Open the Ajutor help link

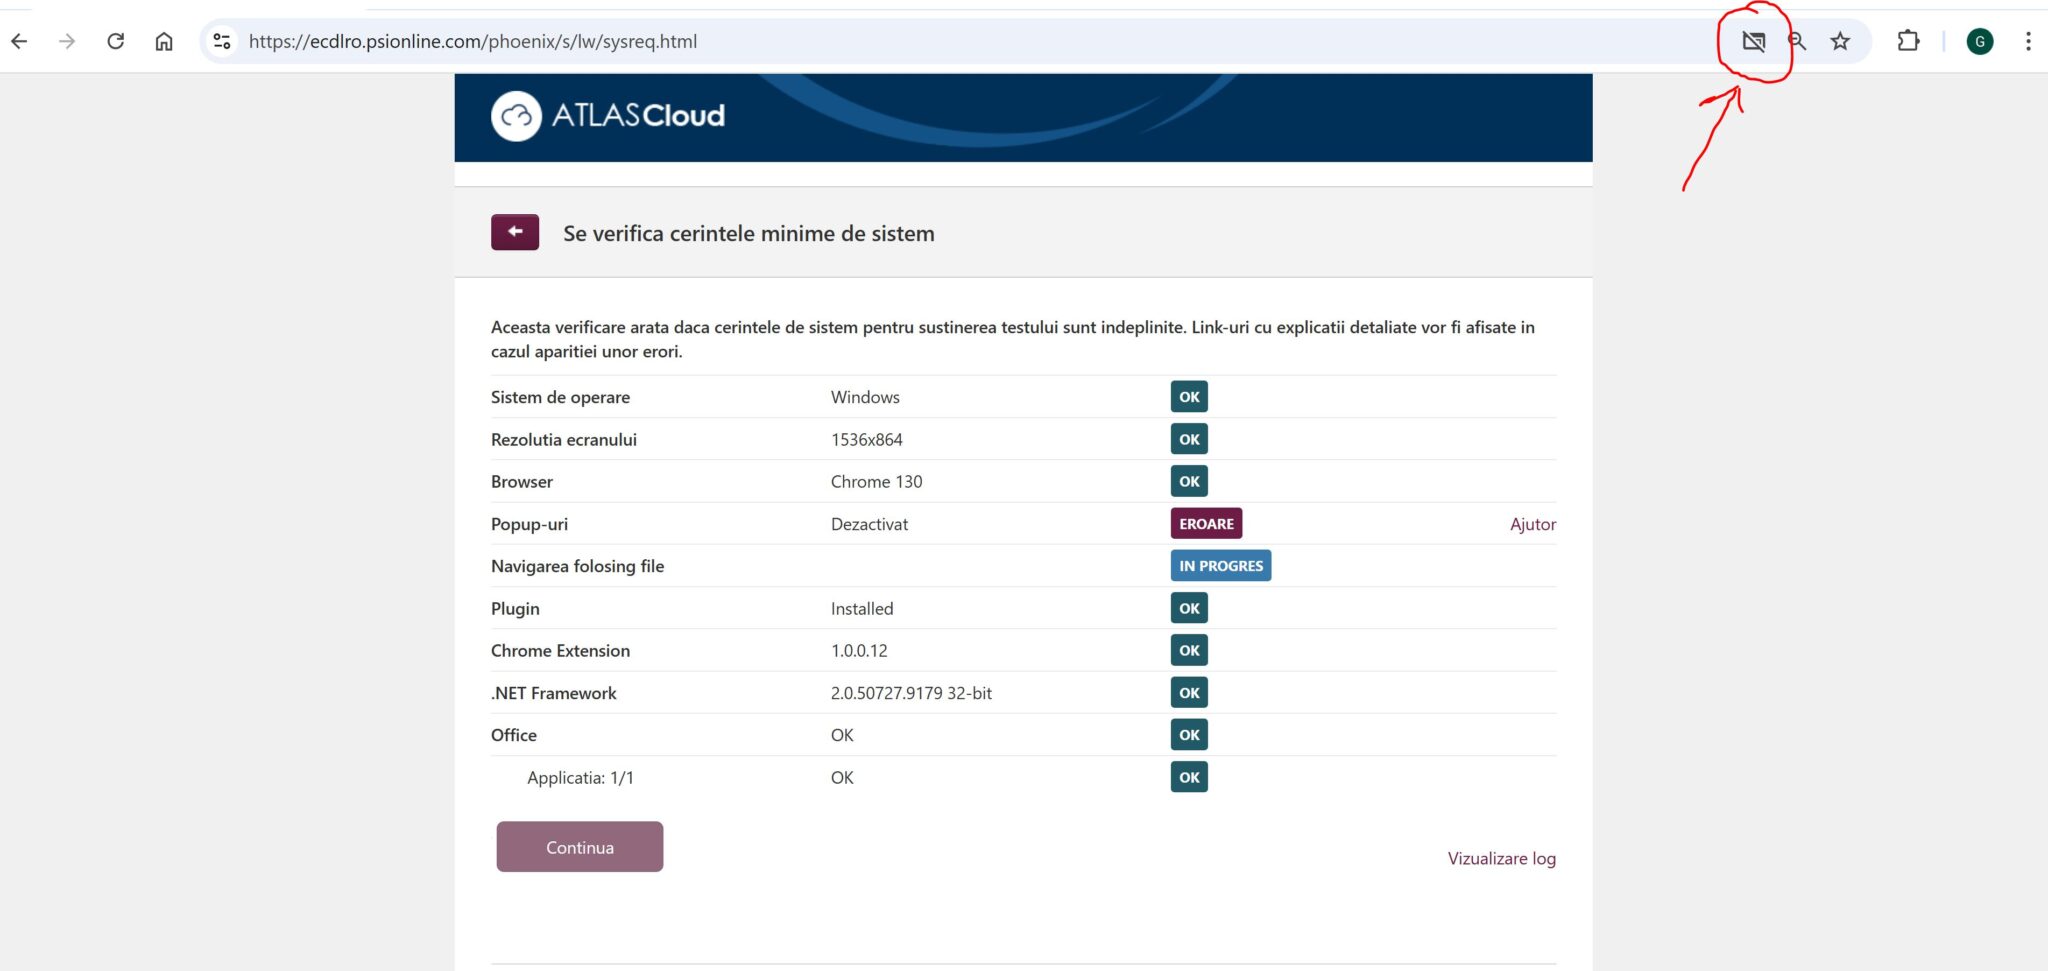click(x=1533, y=523)
